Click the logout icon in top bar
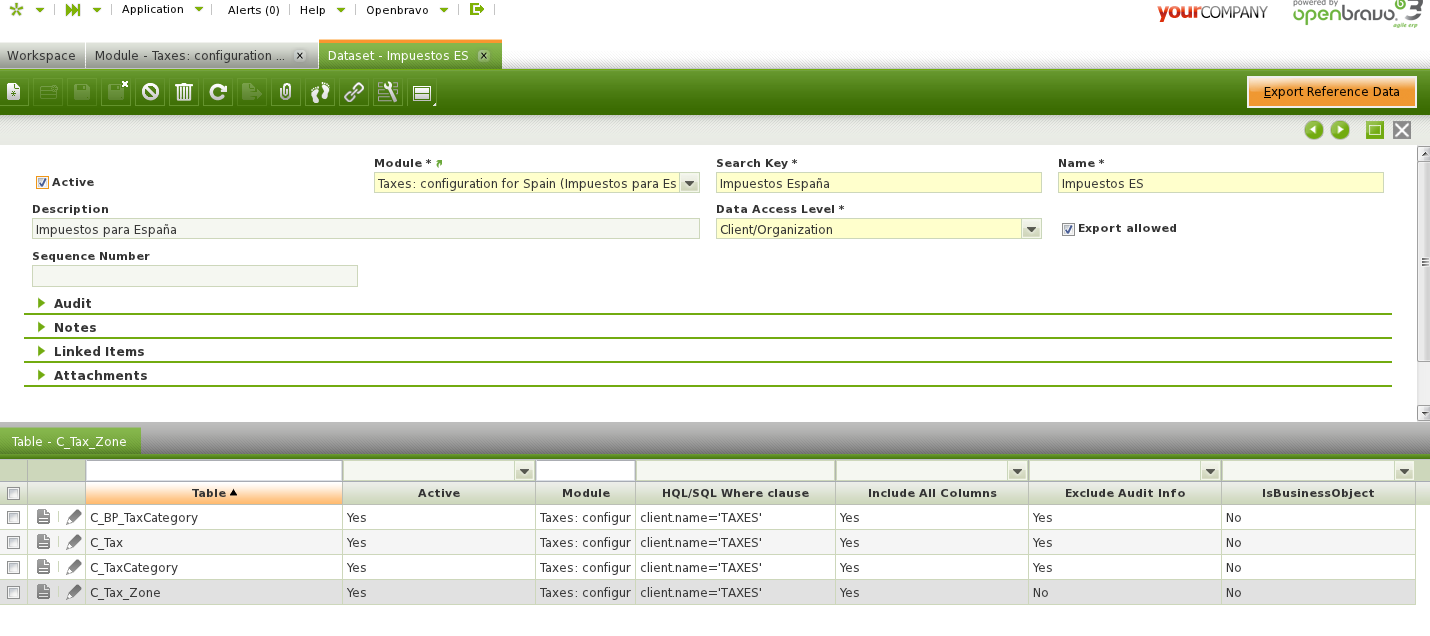This screenshot has width=1430, height=636. (x=477, y=9)
